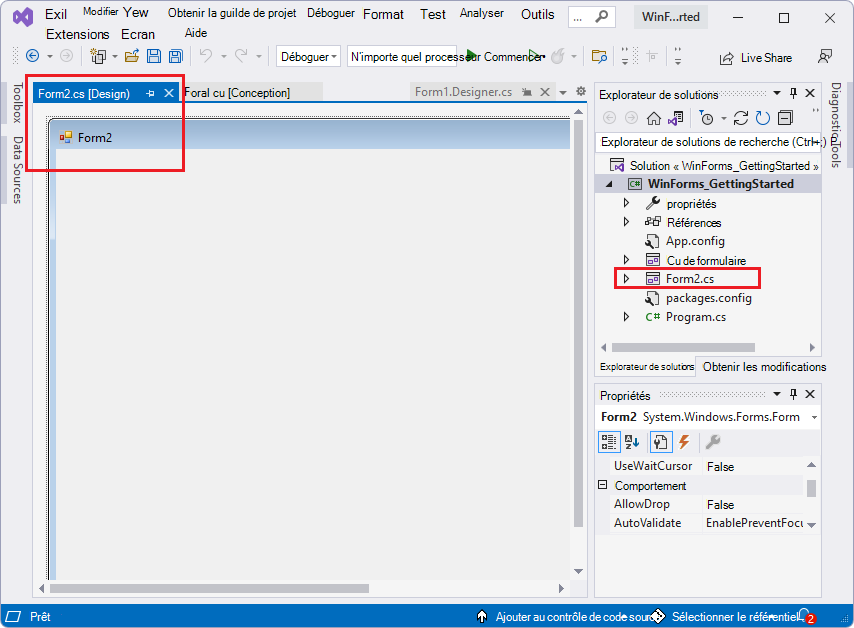
Task: Click Collapse All icon in Solution Explorer
Action: pos(785,118)
